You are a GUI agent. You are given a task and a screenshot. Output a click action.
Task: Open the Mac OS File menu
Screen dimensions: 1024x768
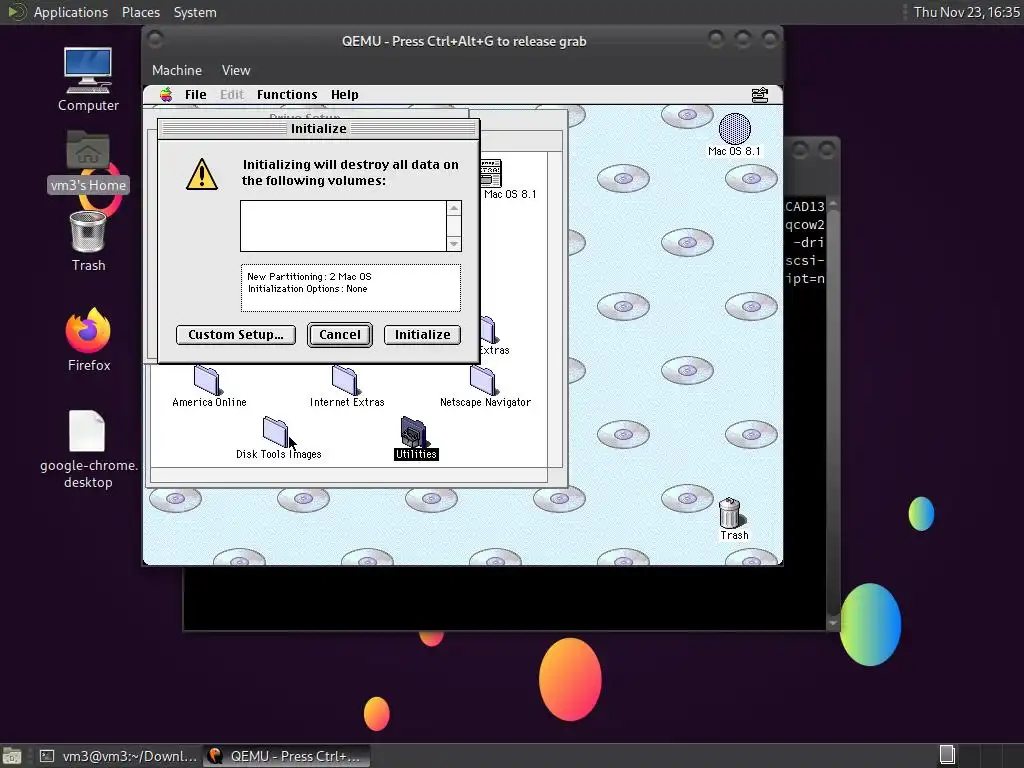point(195,95)
